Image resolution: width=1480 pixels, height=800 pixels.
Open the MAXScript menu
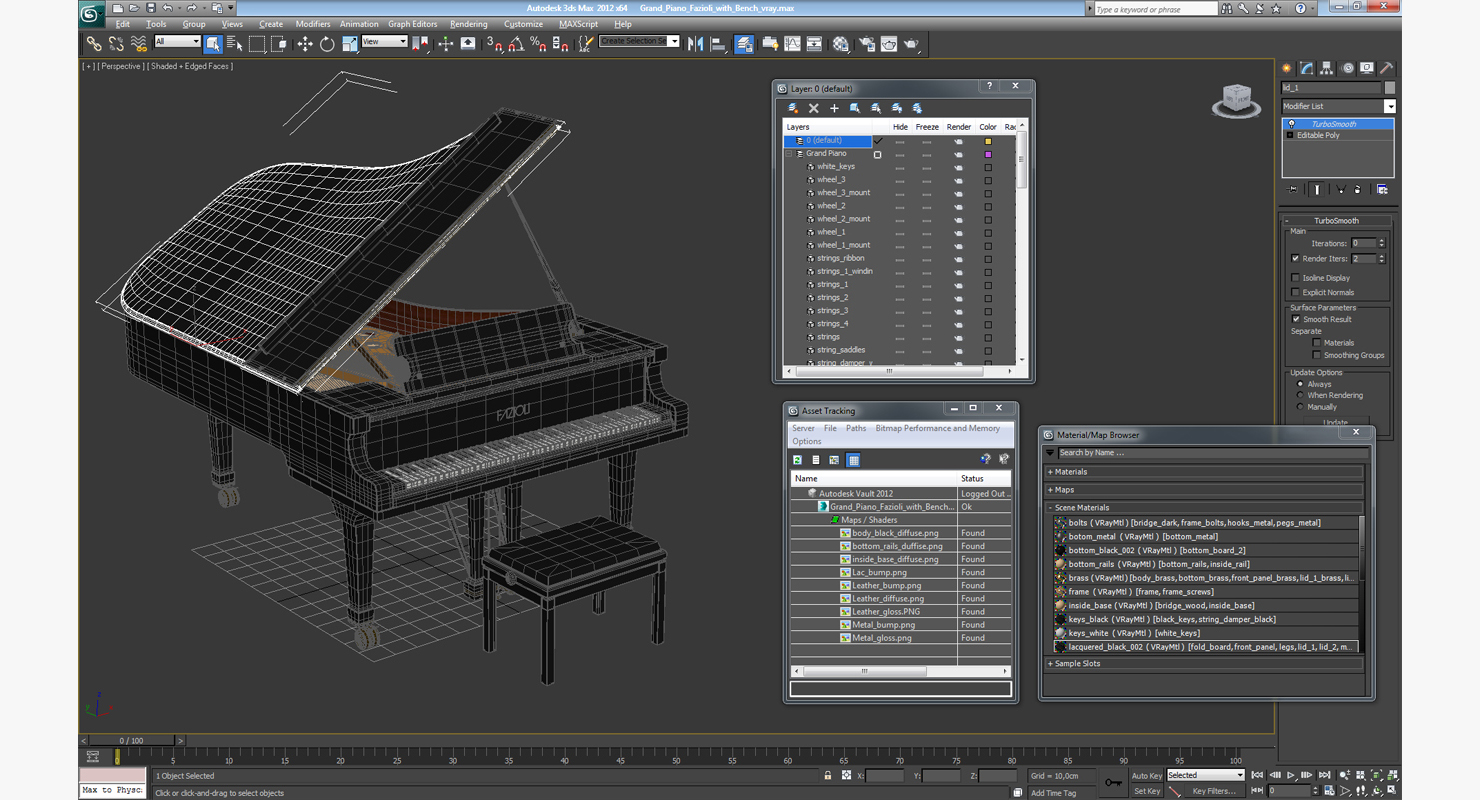pyautogui.click(x=578, y=24)
